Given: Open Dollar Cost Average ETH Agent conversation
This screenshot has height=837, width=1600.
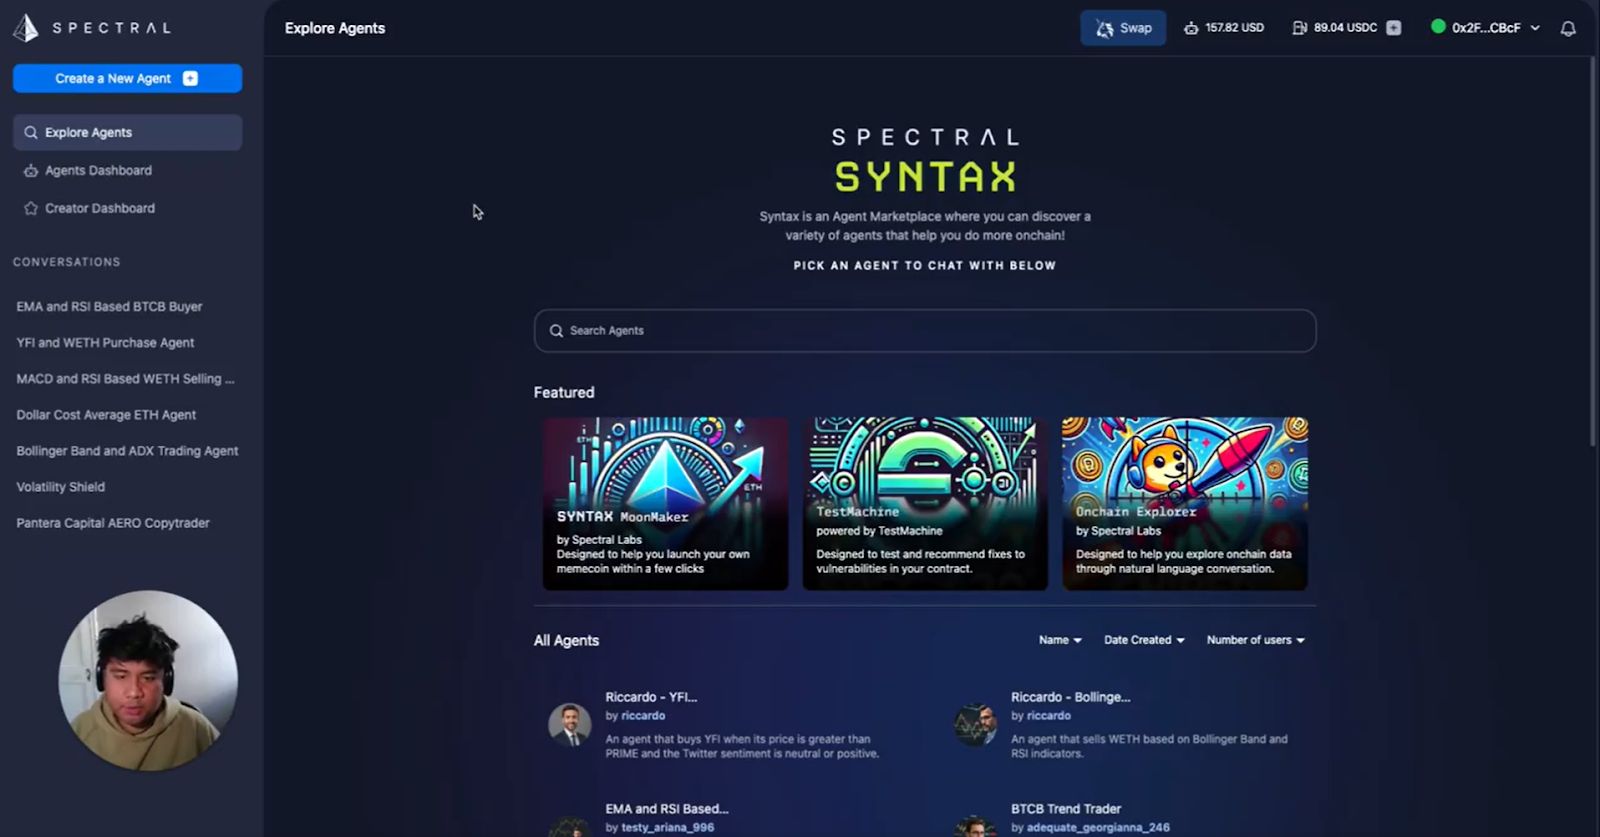Looking at the screenshot, I should point(106,415).
